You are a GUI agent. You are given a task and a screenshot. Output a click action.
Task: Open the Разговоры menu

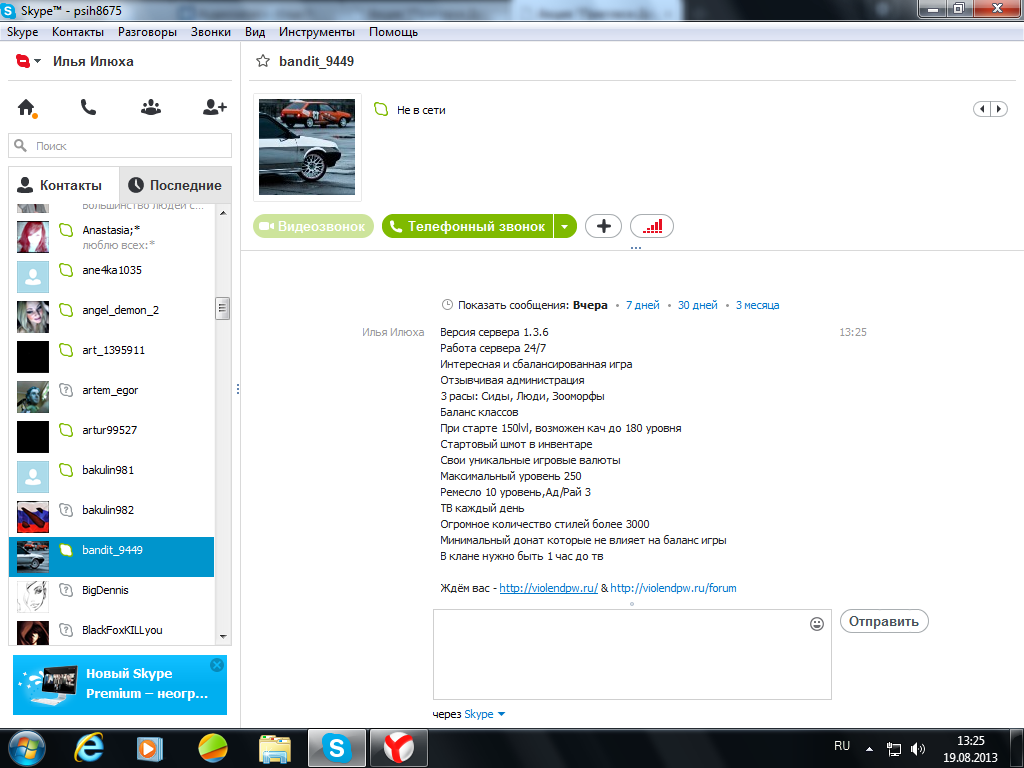point(147,32)
